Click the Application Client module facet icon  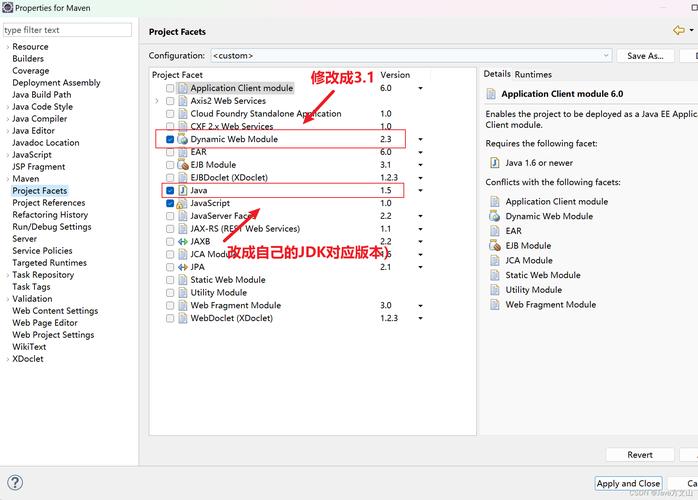tap(183, 88)
